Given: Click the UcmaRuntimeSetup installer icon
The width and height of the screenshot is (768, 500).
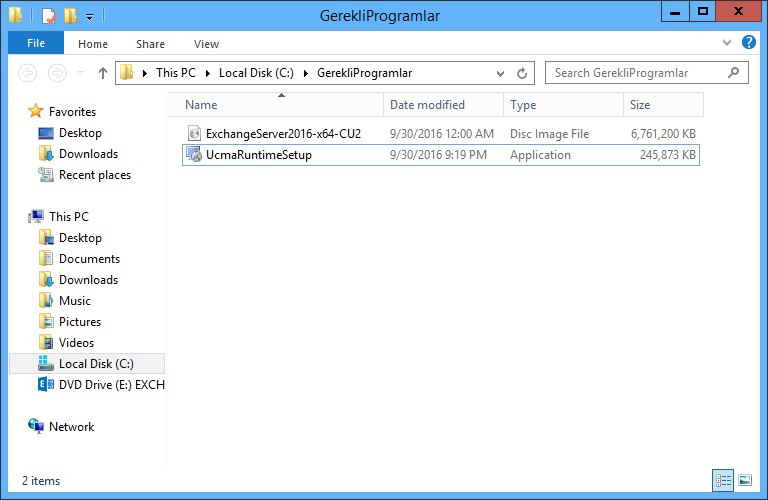Looking at the screenshot, I should pos(194,155).
